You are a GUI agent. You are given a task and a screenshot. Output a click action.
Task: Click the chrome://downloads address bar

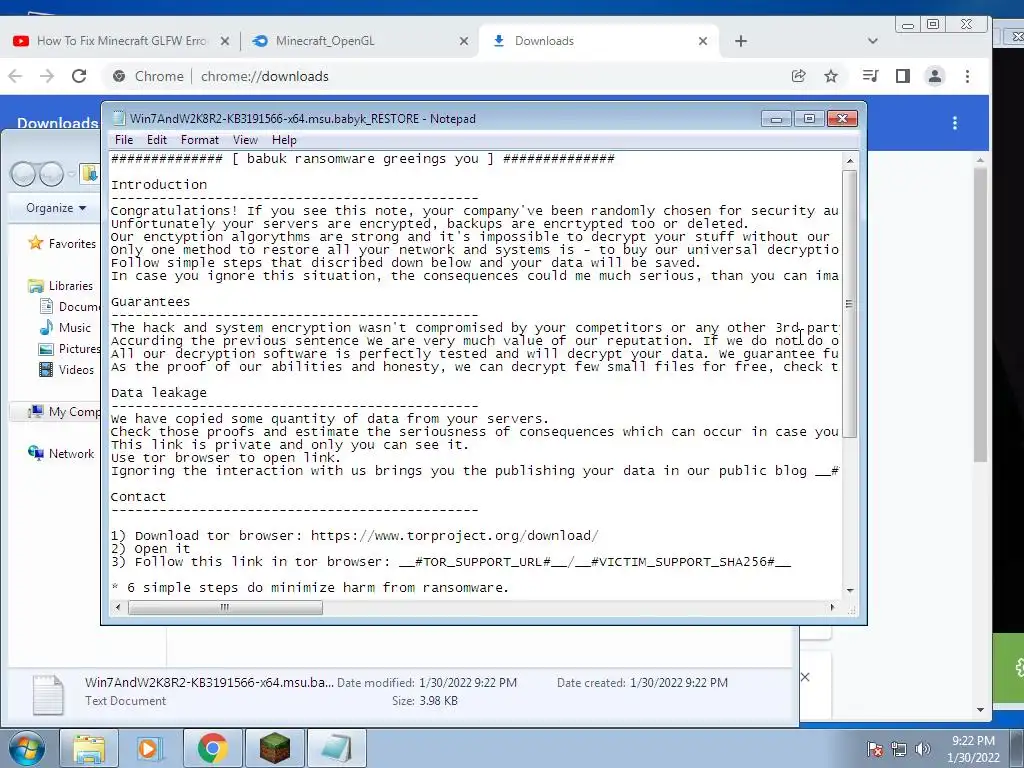pyautogui.click(x=444, y=76)
